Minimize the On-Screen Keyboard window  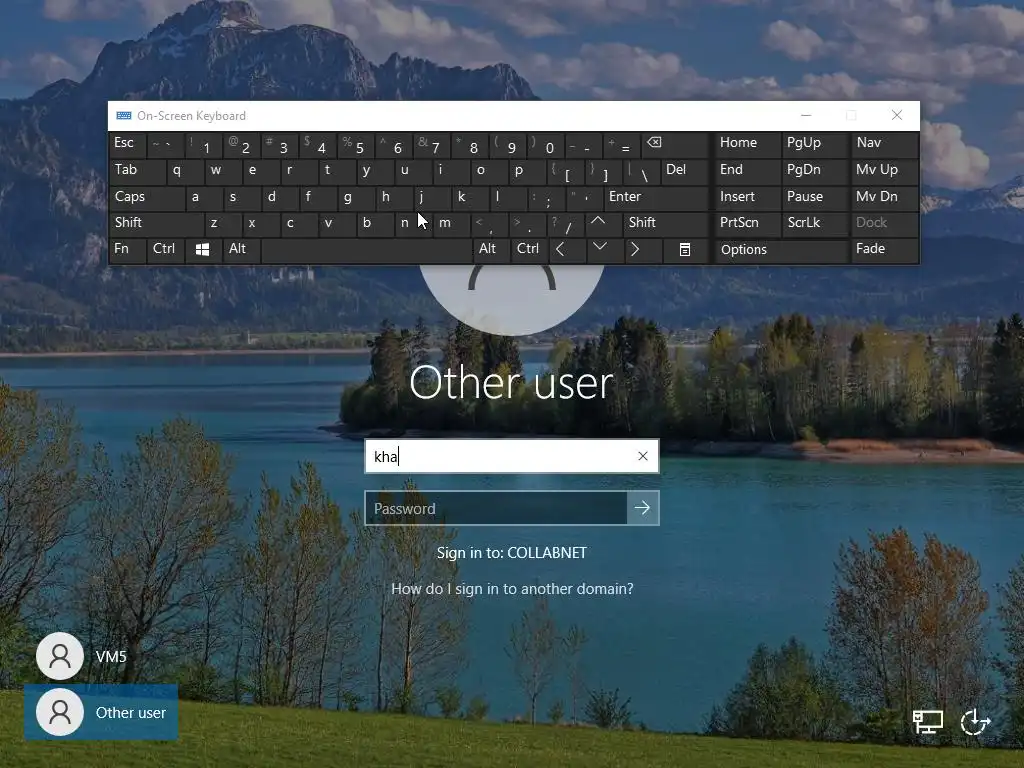point(807,116)
